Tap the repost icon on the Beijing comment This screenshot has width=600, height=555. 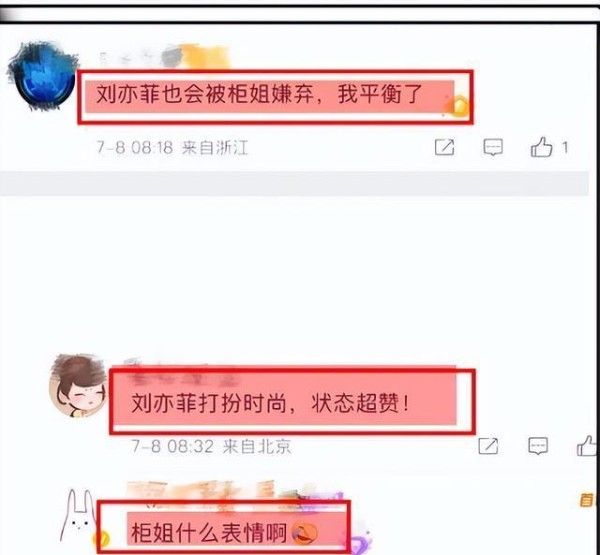pos(488,446)
